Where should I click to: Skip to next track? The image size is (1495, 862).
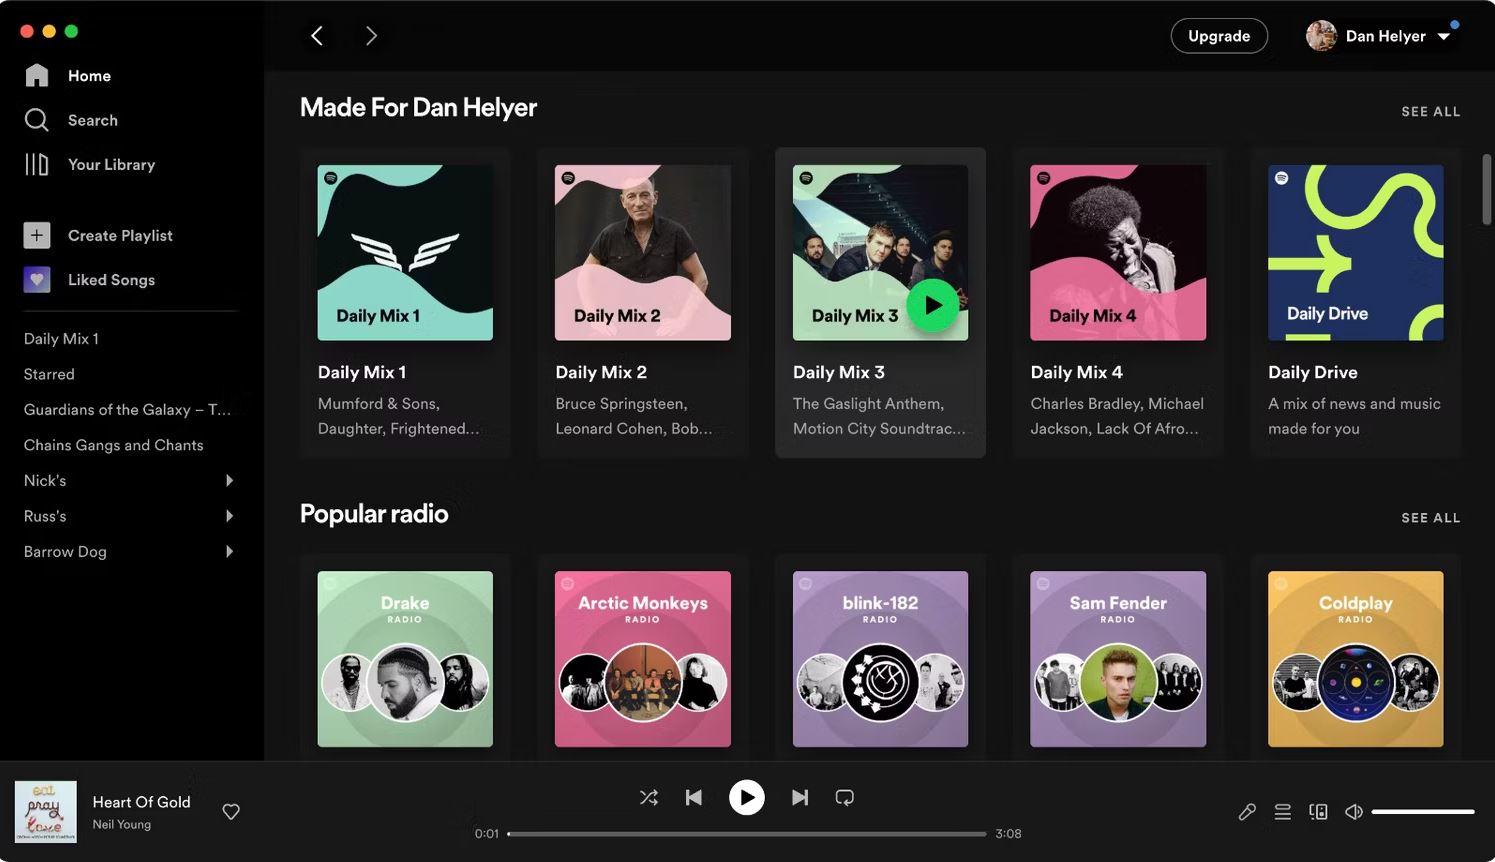click(x=800, y=797)
